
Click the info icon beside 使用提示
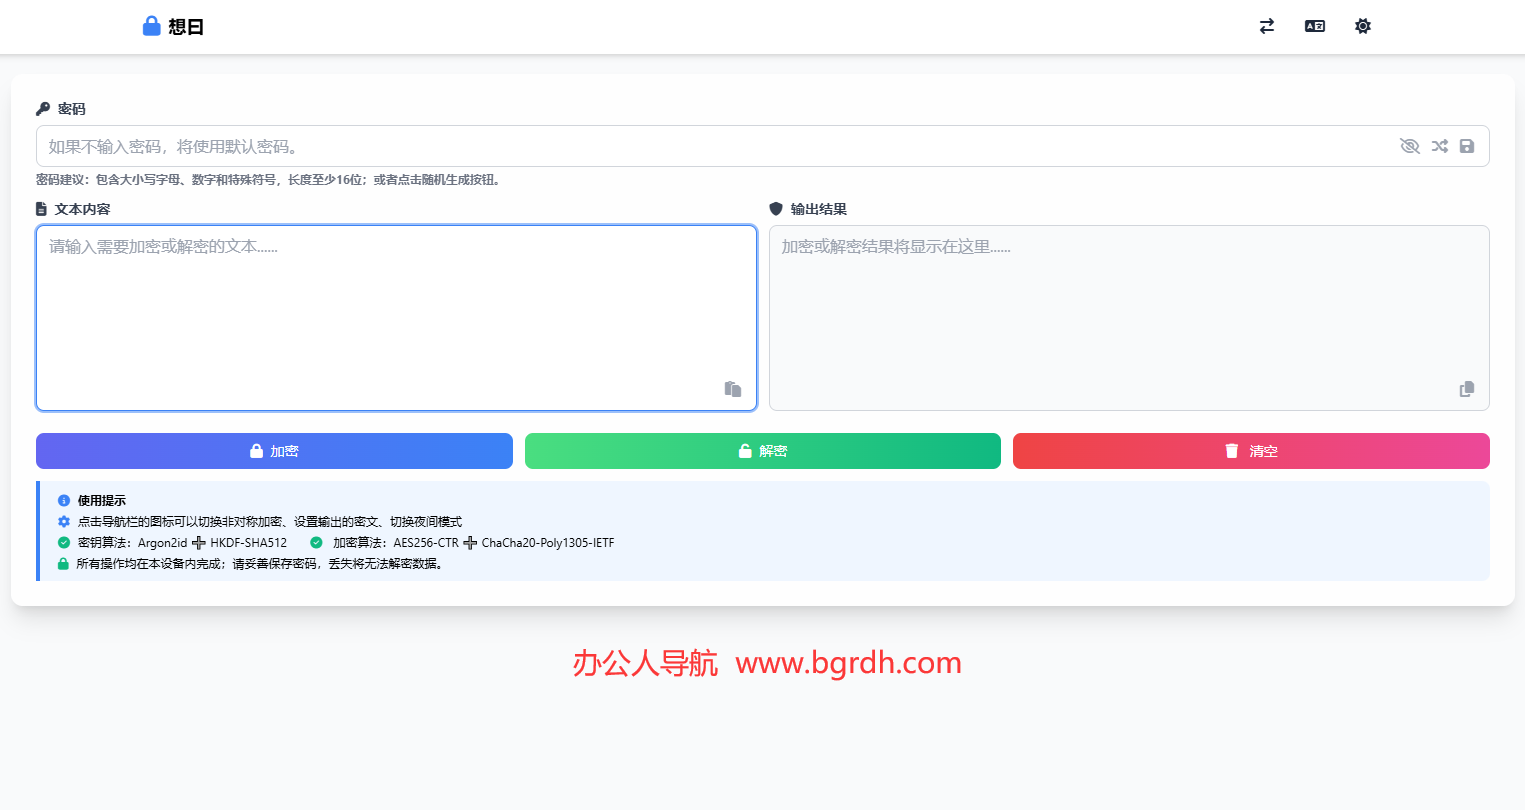(64, 500)
